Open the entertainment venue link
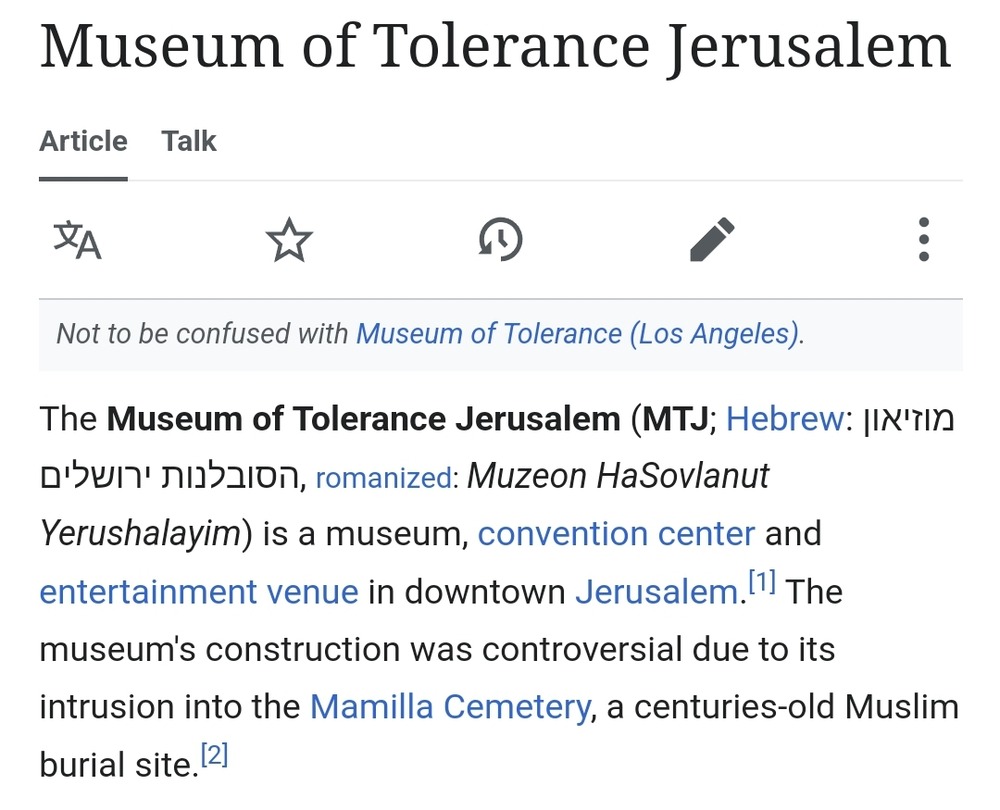The image size is (1000, 810). point(198,591)
